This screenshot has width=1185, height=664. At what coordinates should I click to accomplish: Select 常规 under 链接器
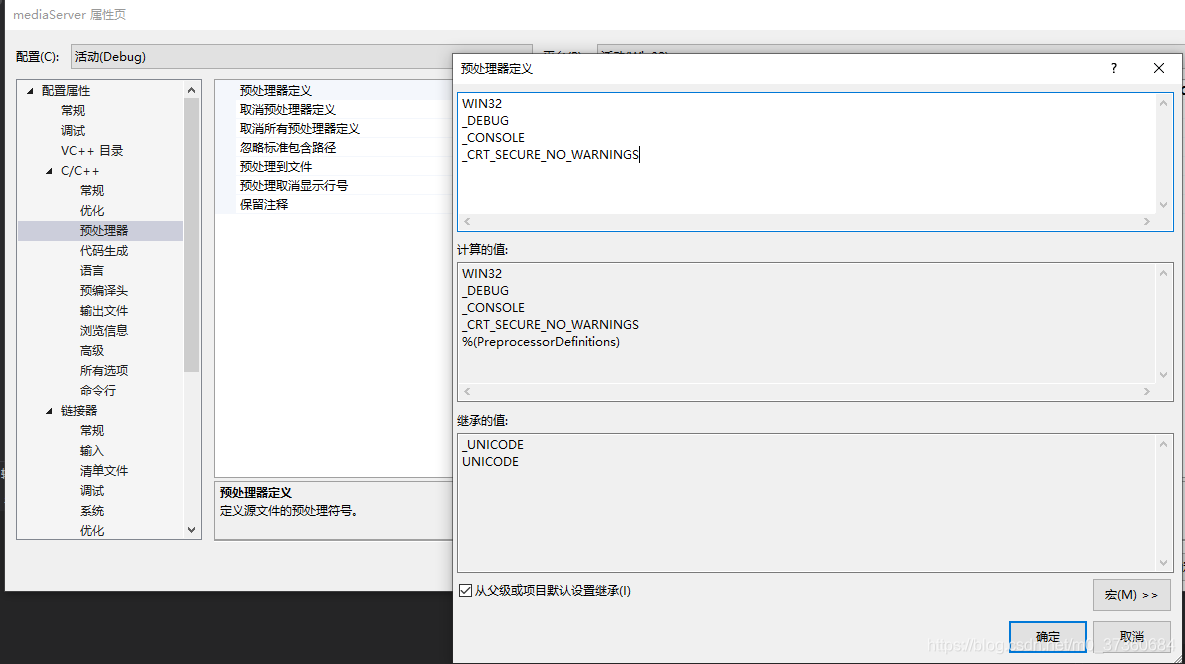[x=92, y=431]
